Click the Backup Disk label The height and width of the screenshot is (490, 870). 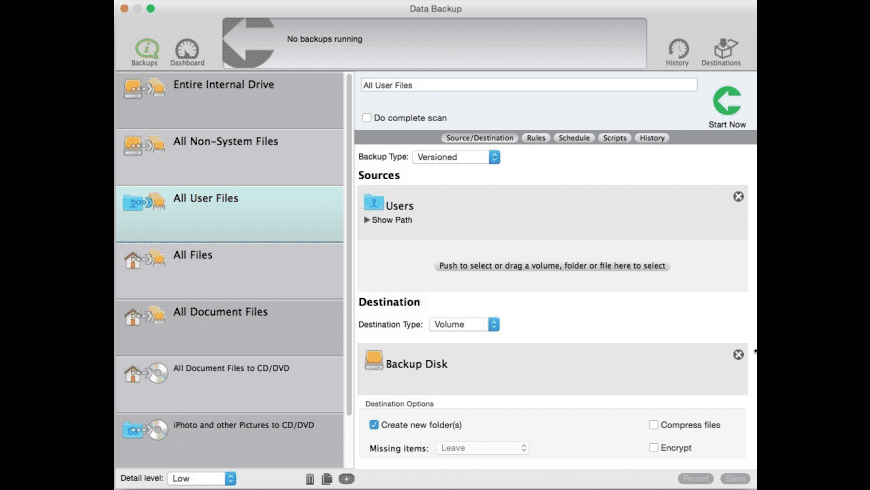pos(416,364)
